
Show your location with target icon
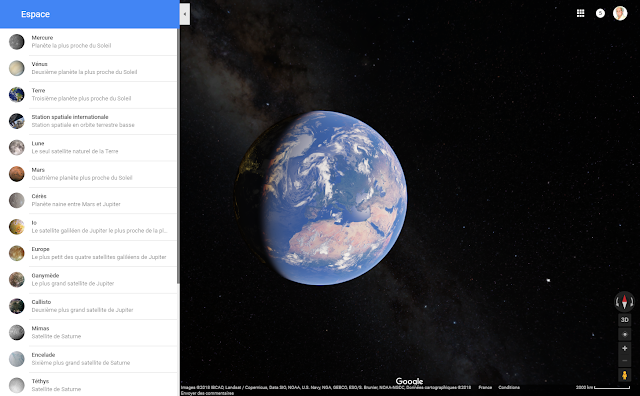624,334
